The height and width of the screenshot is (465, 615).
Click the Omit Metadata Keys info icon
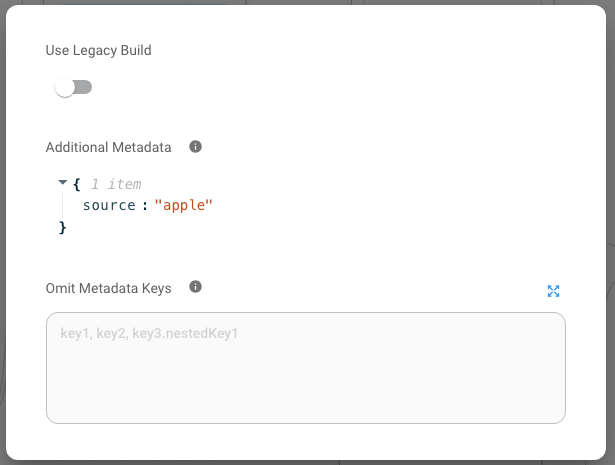tap(195, 287)
